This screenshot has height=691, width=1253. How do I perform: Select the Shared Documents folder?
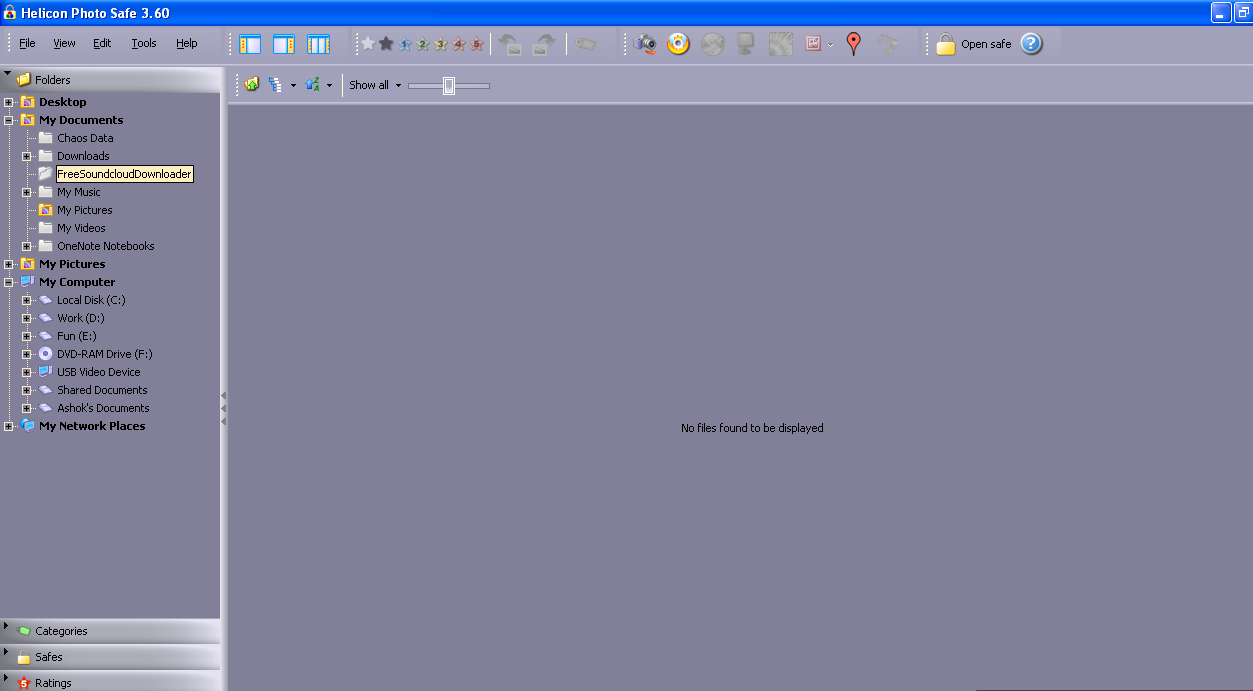(x=102, y=390)
